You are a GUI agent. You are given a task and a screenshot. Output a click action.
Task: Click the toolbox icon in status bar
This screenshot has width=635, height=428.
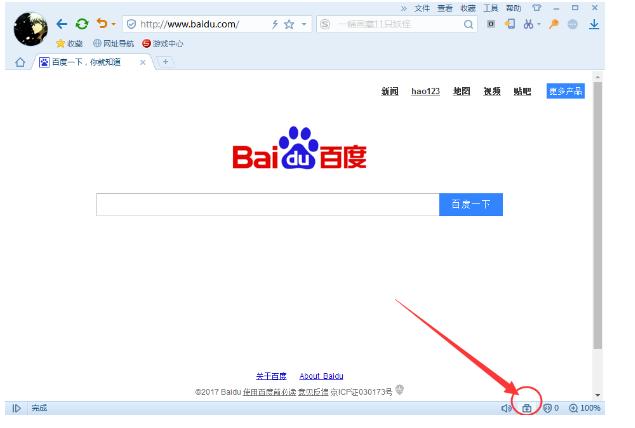tap(527, 409)
